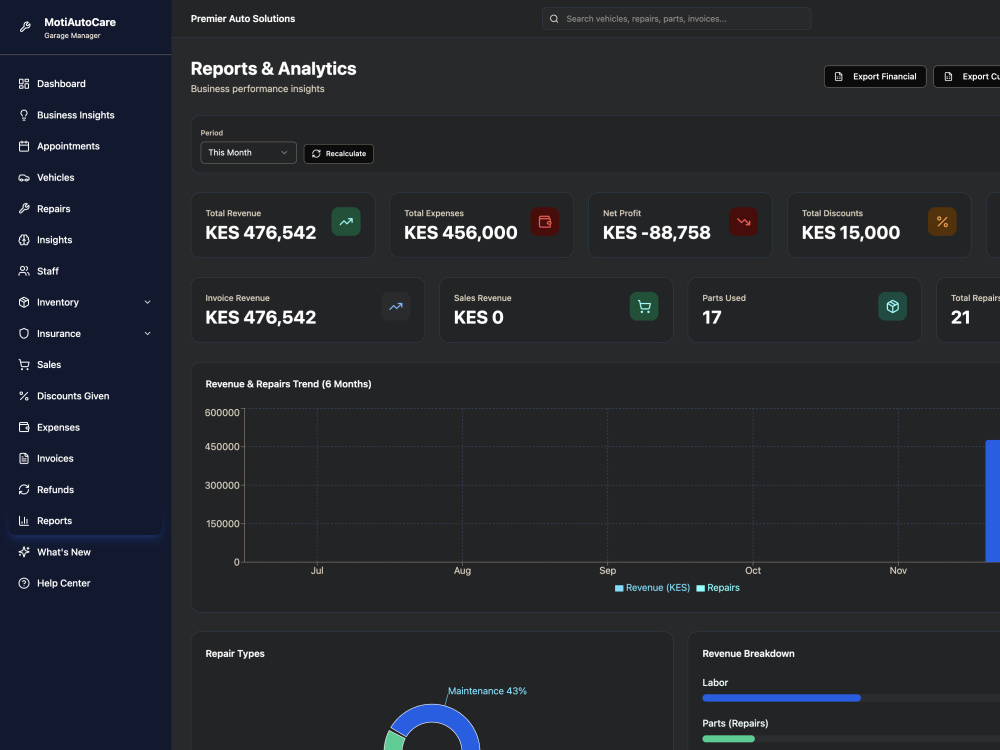Image resolution: width=1000 pixels, height=750 pixels.
Task: Click the Export Financial document icon
Action: [839, 77]
